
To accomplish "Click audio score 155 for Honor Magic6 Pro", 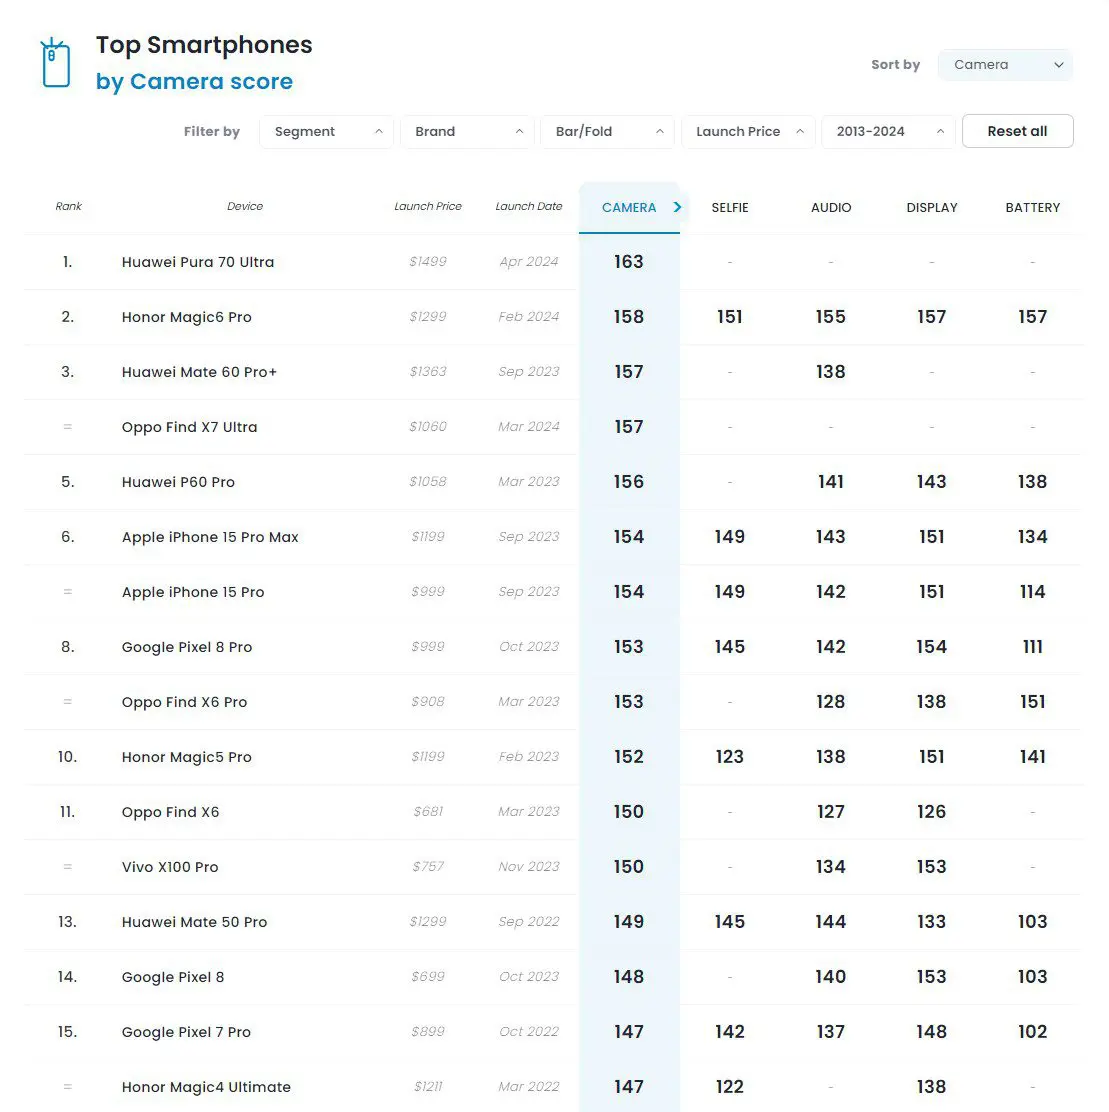I will pyautogui.click(x=830, y=317).
